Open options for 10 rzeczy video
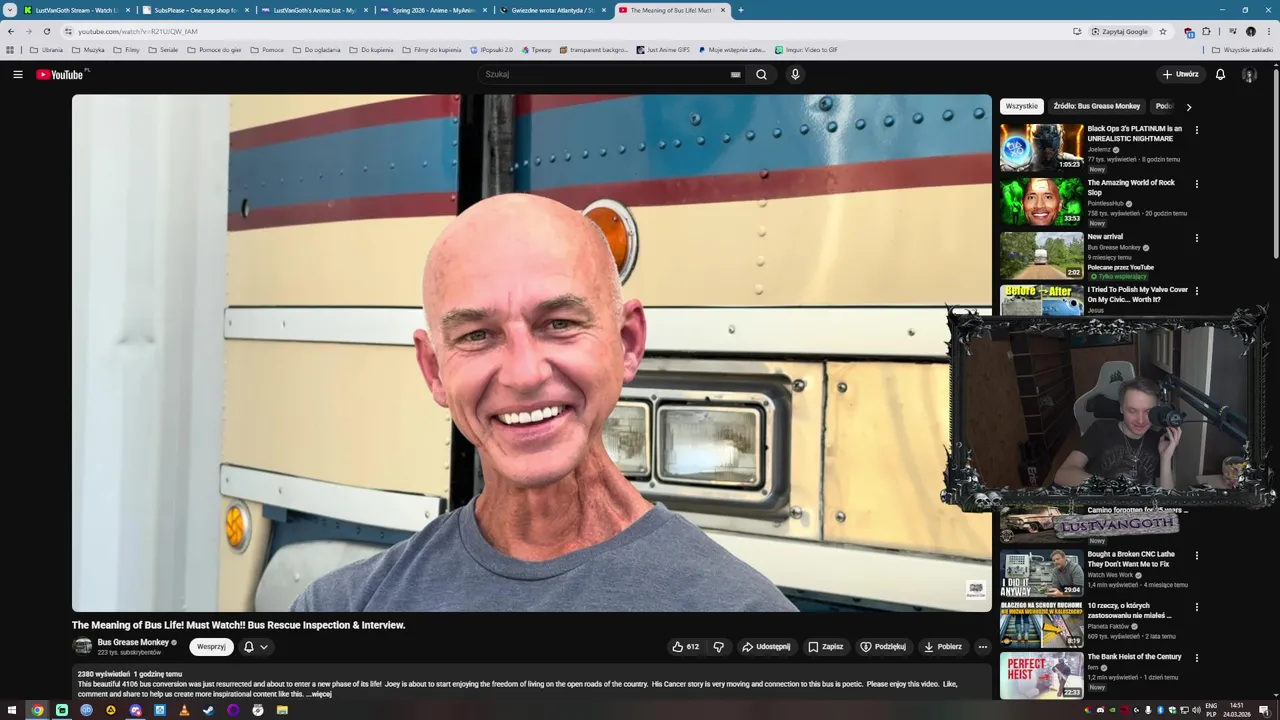 tap(1196, 607)
